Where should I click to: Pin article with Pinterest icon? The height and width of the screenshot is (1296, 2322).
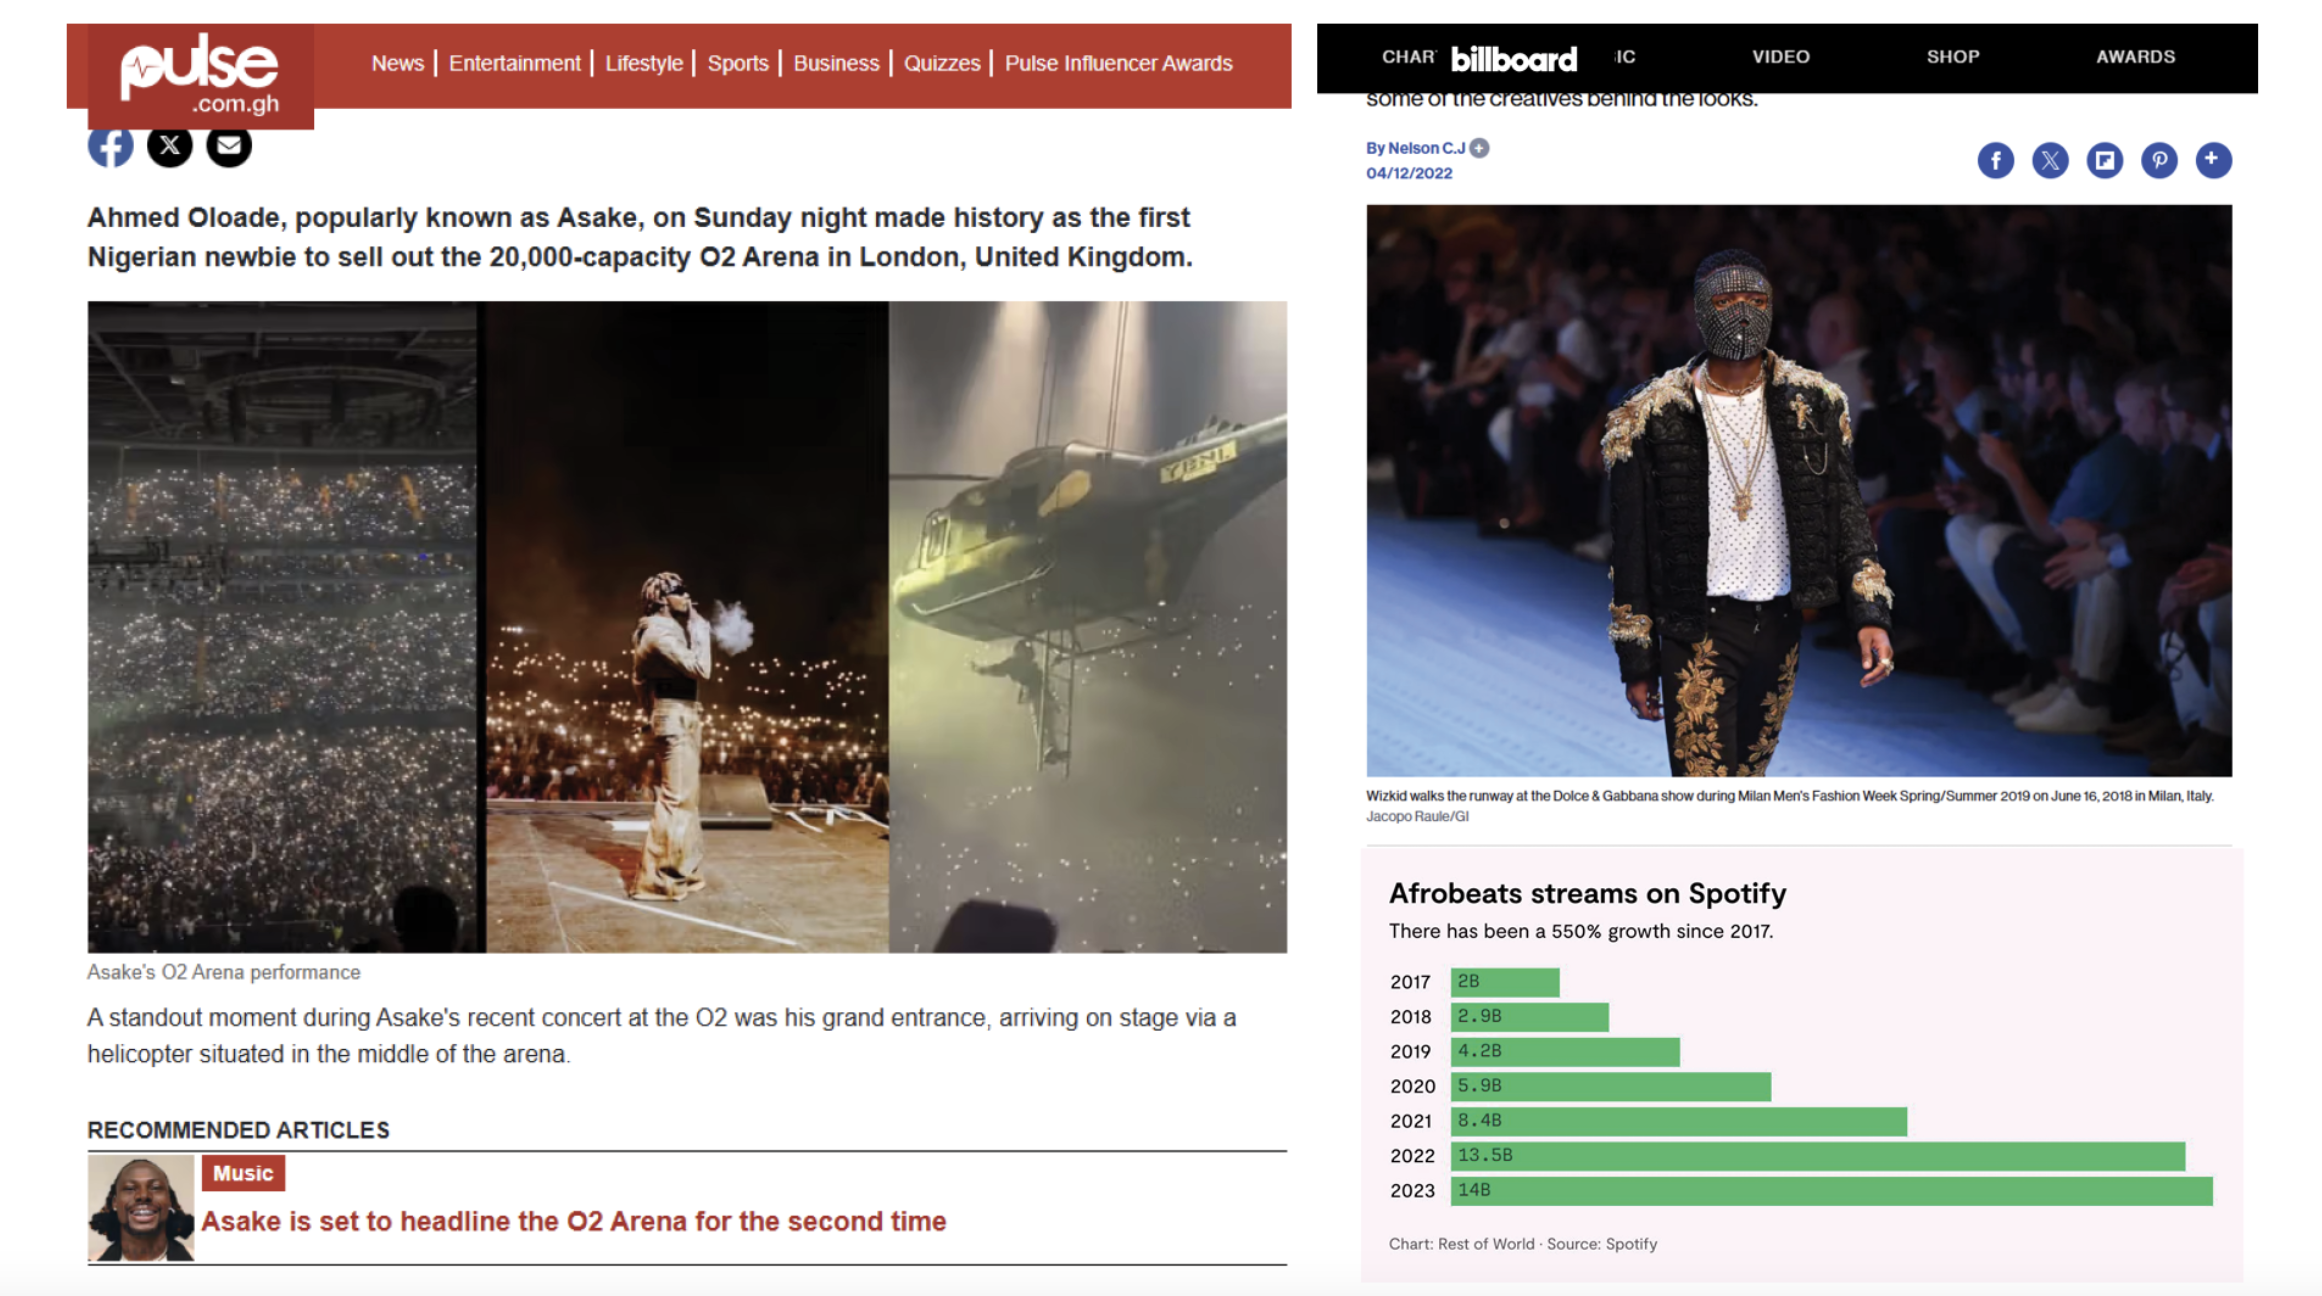pyautogui.click(x=2159, y=160)
